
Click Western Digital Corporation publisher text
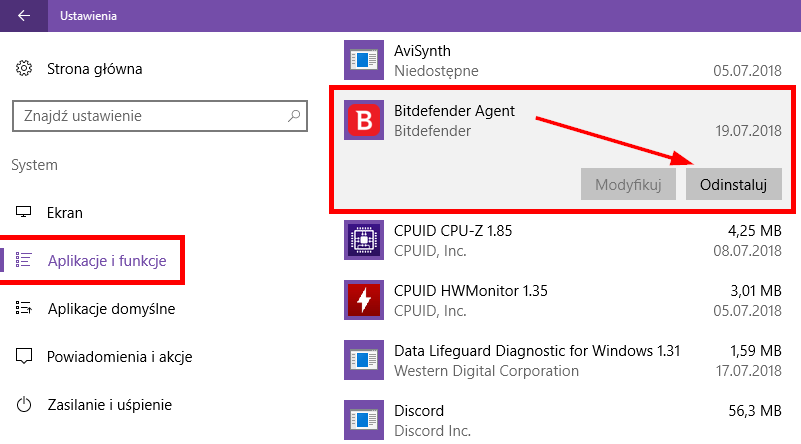tap(486, 371)
